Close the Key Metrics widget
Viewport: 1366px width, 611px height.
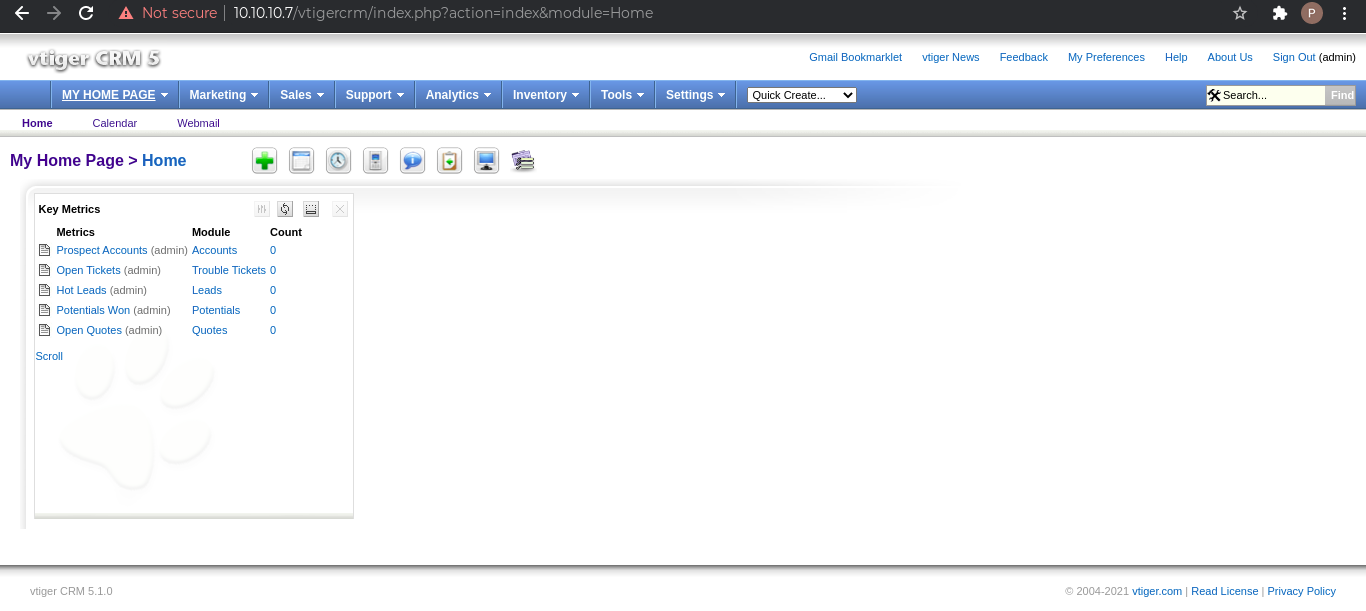coord(340,209)
